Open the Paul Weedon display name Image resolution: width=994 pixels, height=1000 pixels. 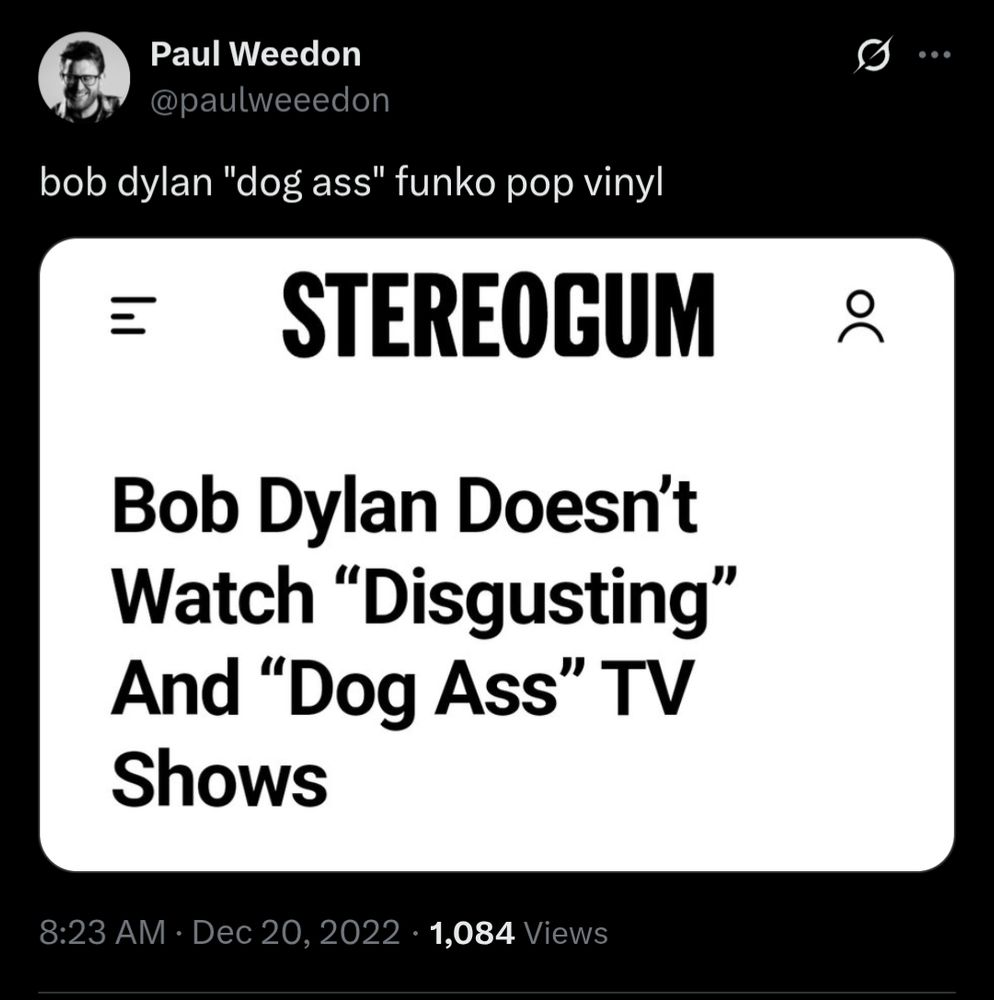click(x=256, y=54)
